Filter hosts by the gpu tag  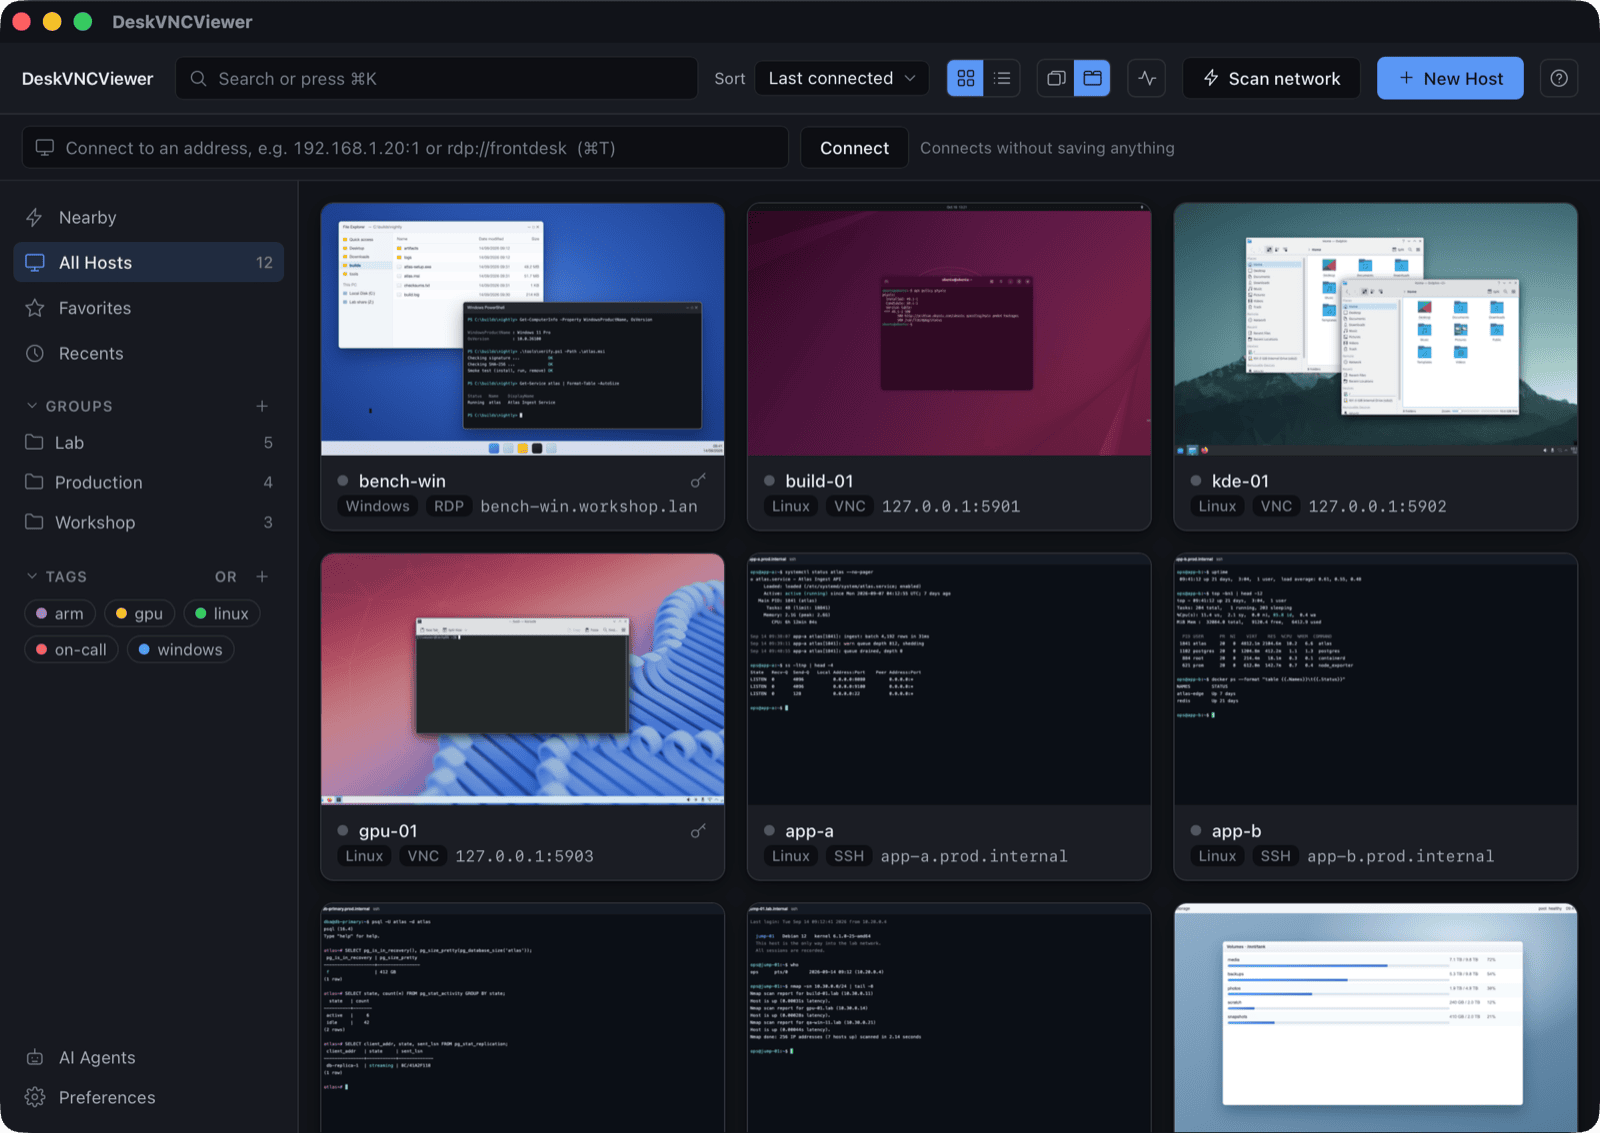click(140, 614)
